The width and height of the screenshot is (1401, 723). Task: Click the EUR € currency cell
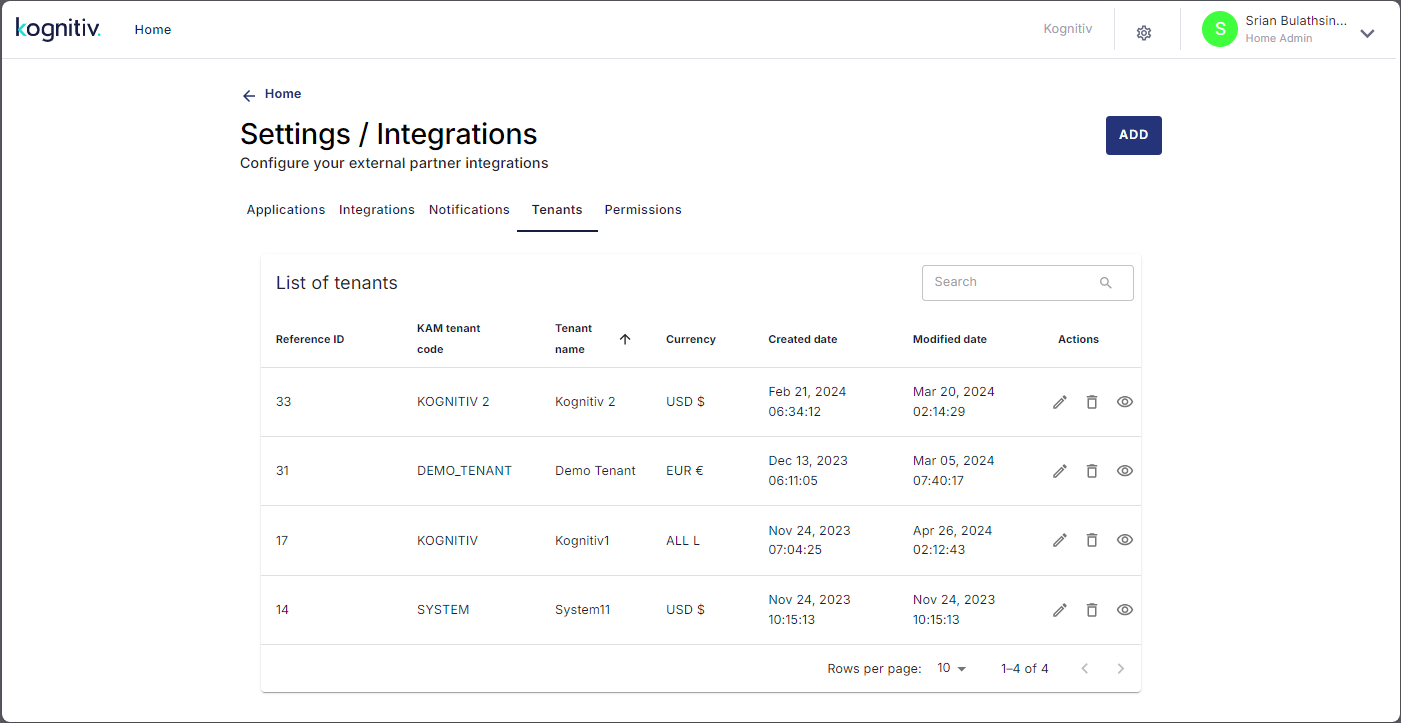click(684, 471)
